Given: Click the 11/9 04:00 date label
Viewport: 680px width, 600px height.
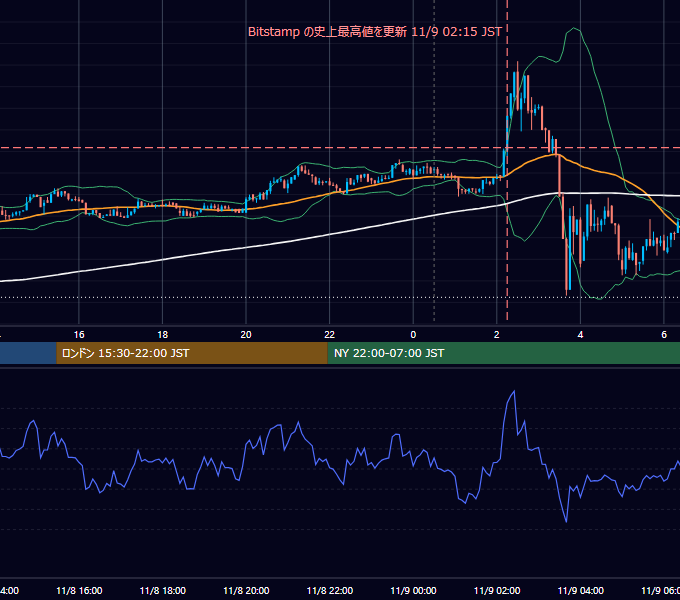Looking at the screenshot, I should [581, 590].
